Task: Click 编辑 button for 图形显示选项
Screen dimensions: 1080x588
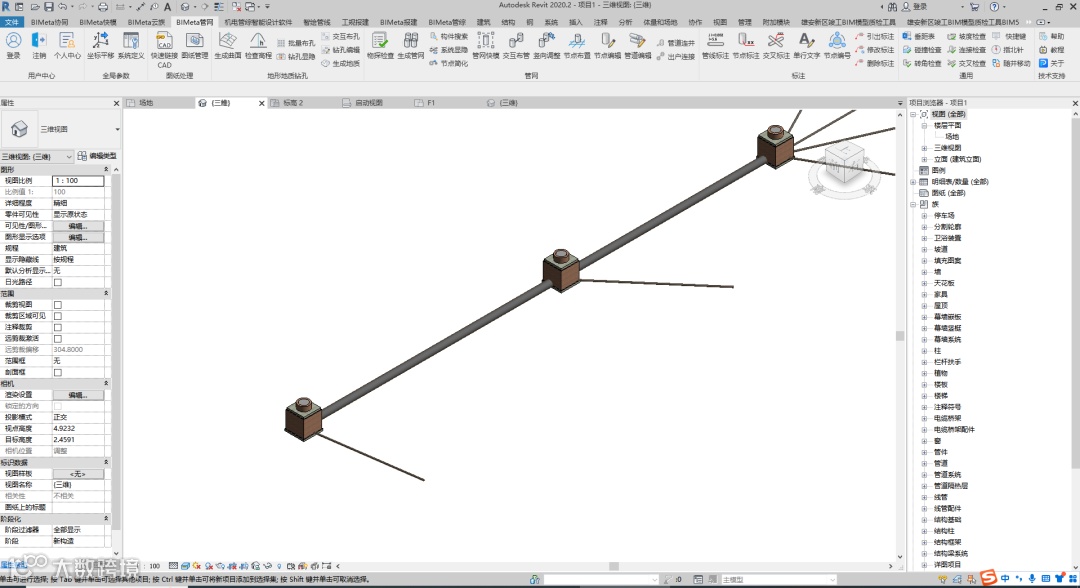Action: pos(78,237)
